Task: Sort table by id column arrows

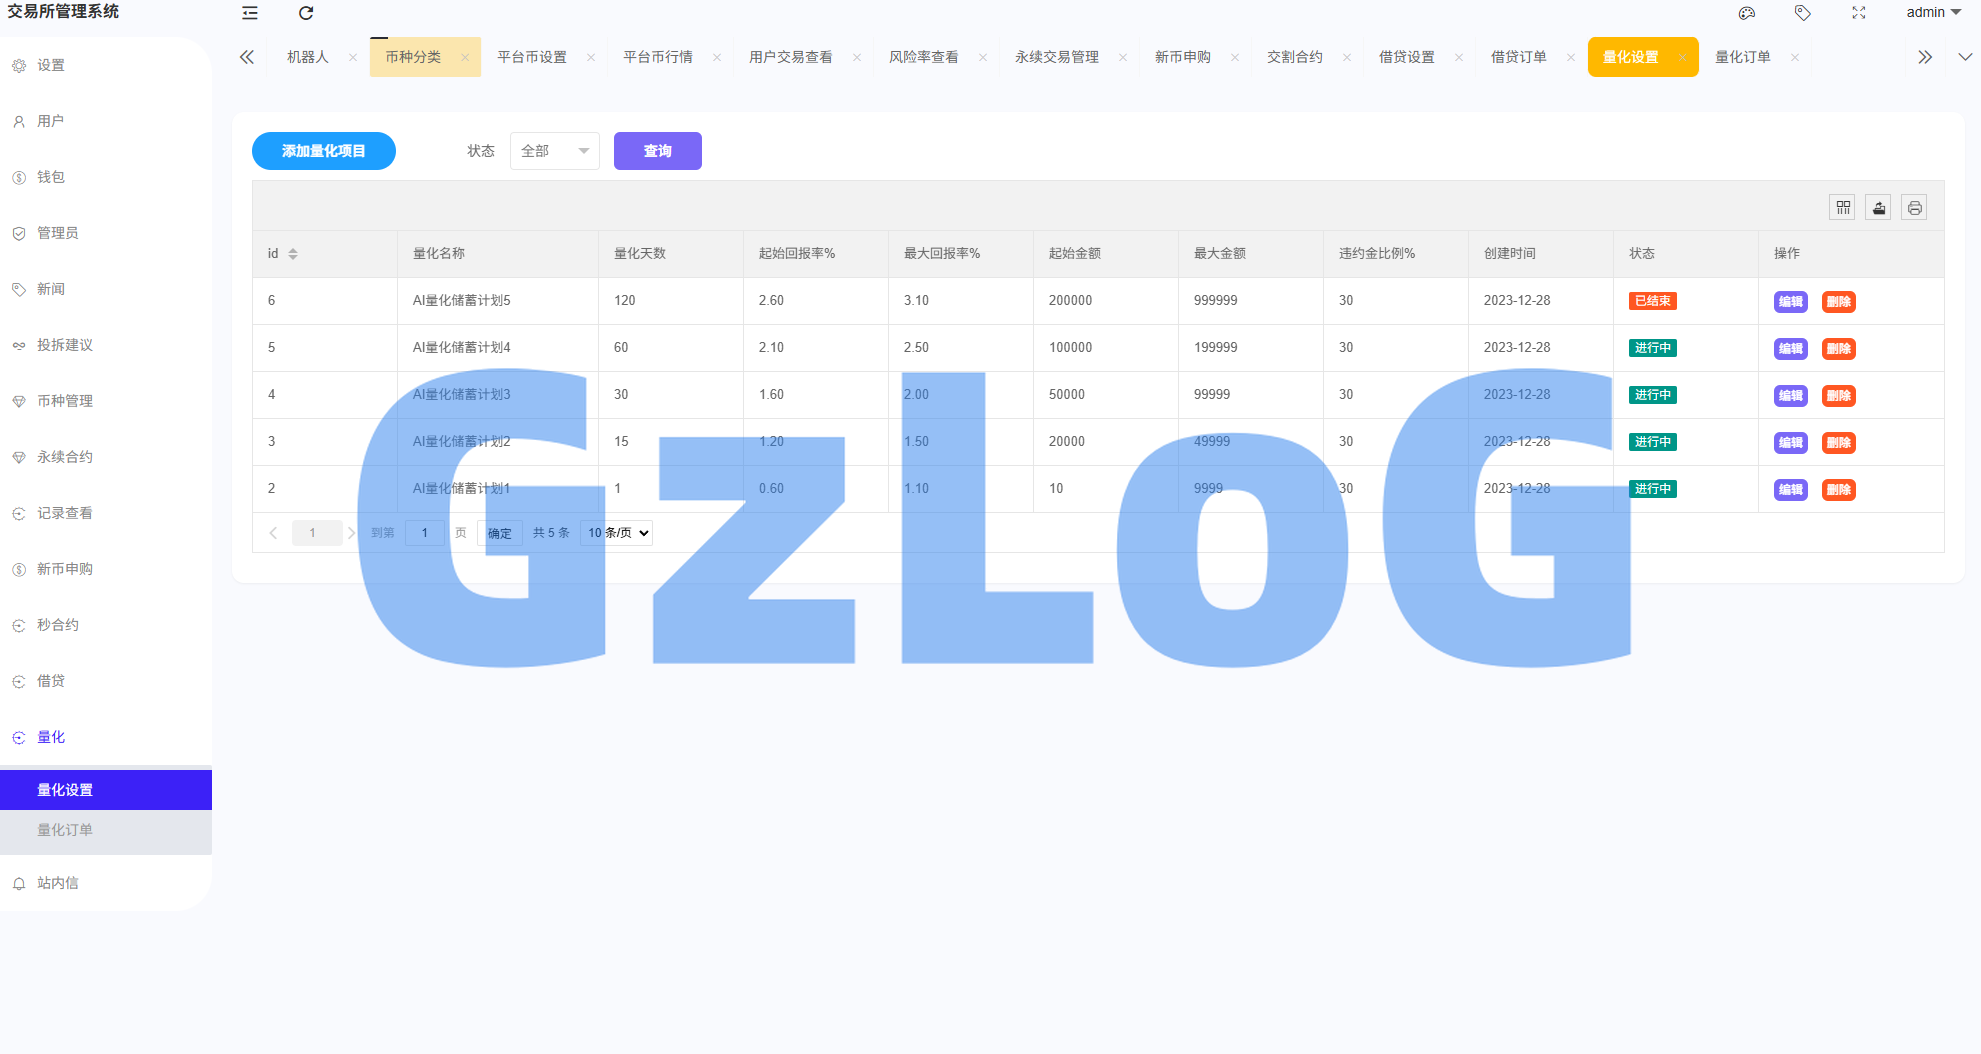Action: pyautogui.click(x=293, y=254)
